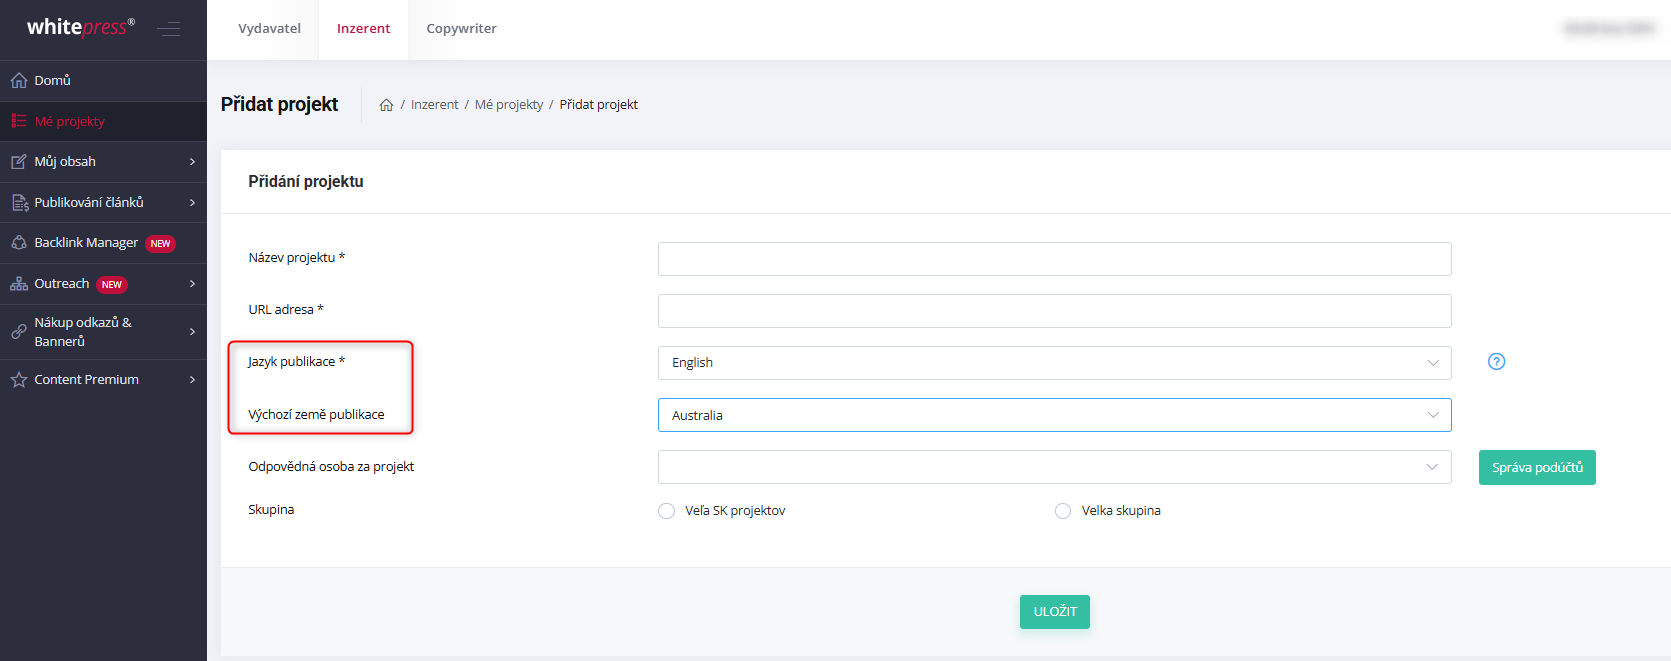Switch to the Vydavatel tab
The width and height of the screenshot is (1671, 661).
tap(269, 29)
